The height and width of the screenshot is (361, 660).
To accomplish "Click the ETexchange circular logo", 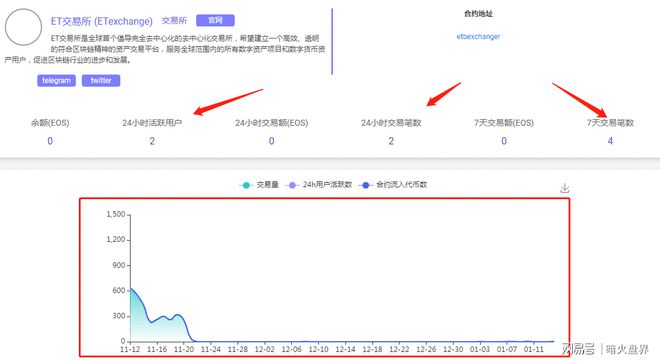I will 23,27.
